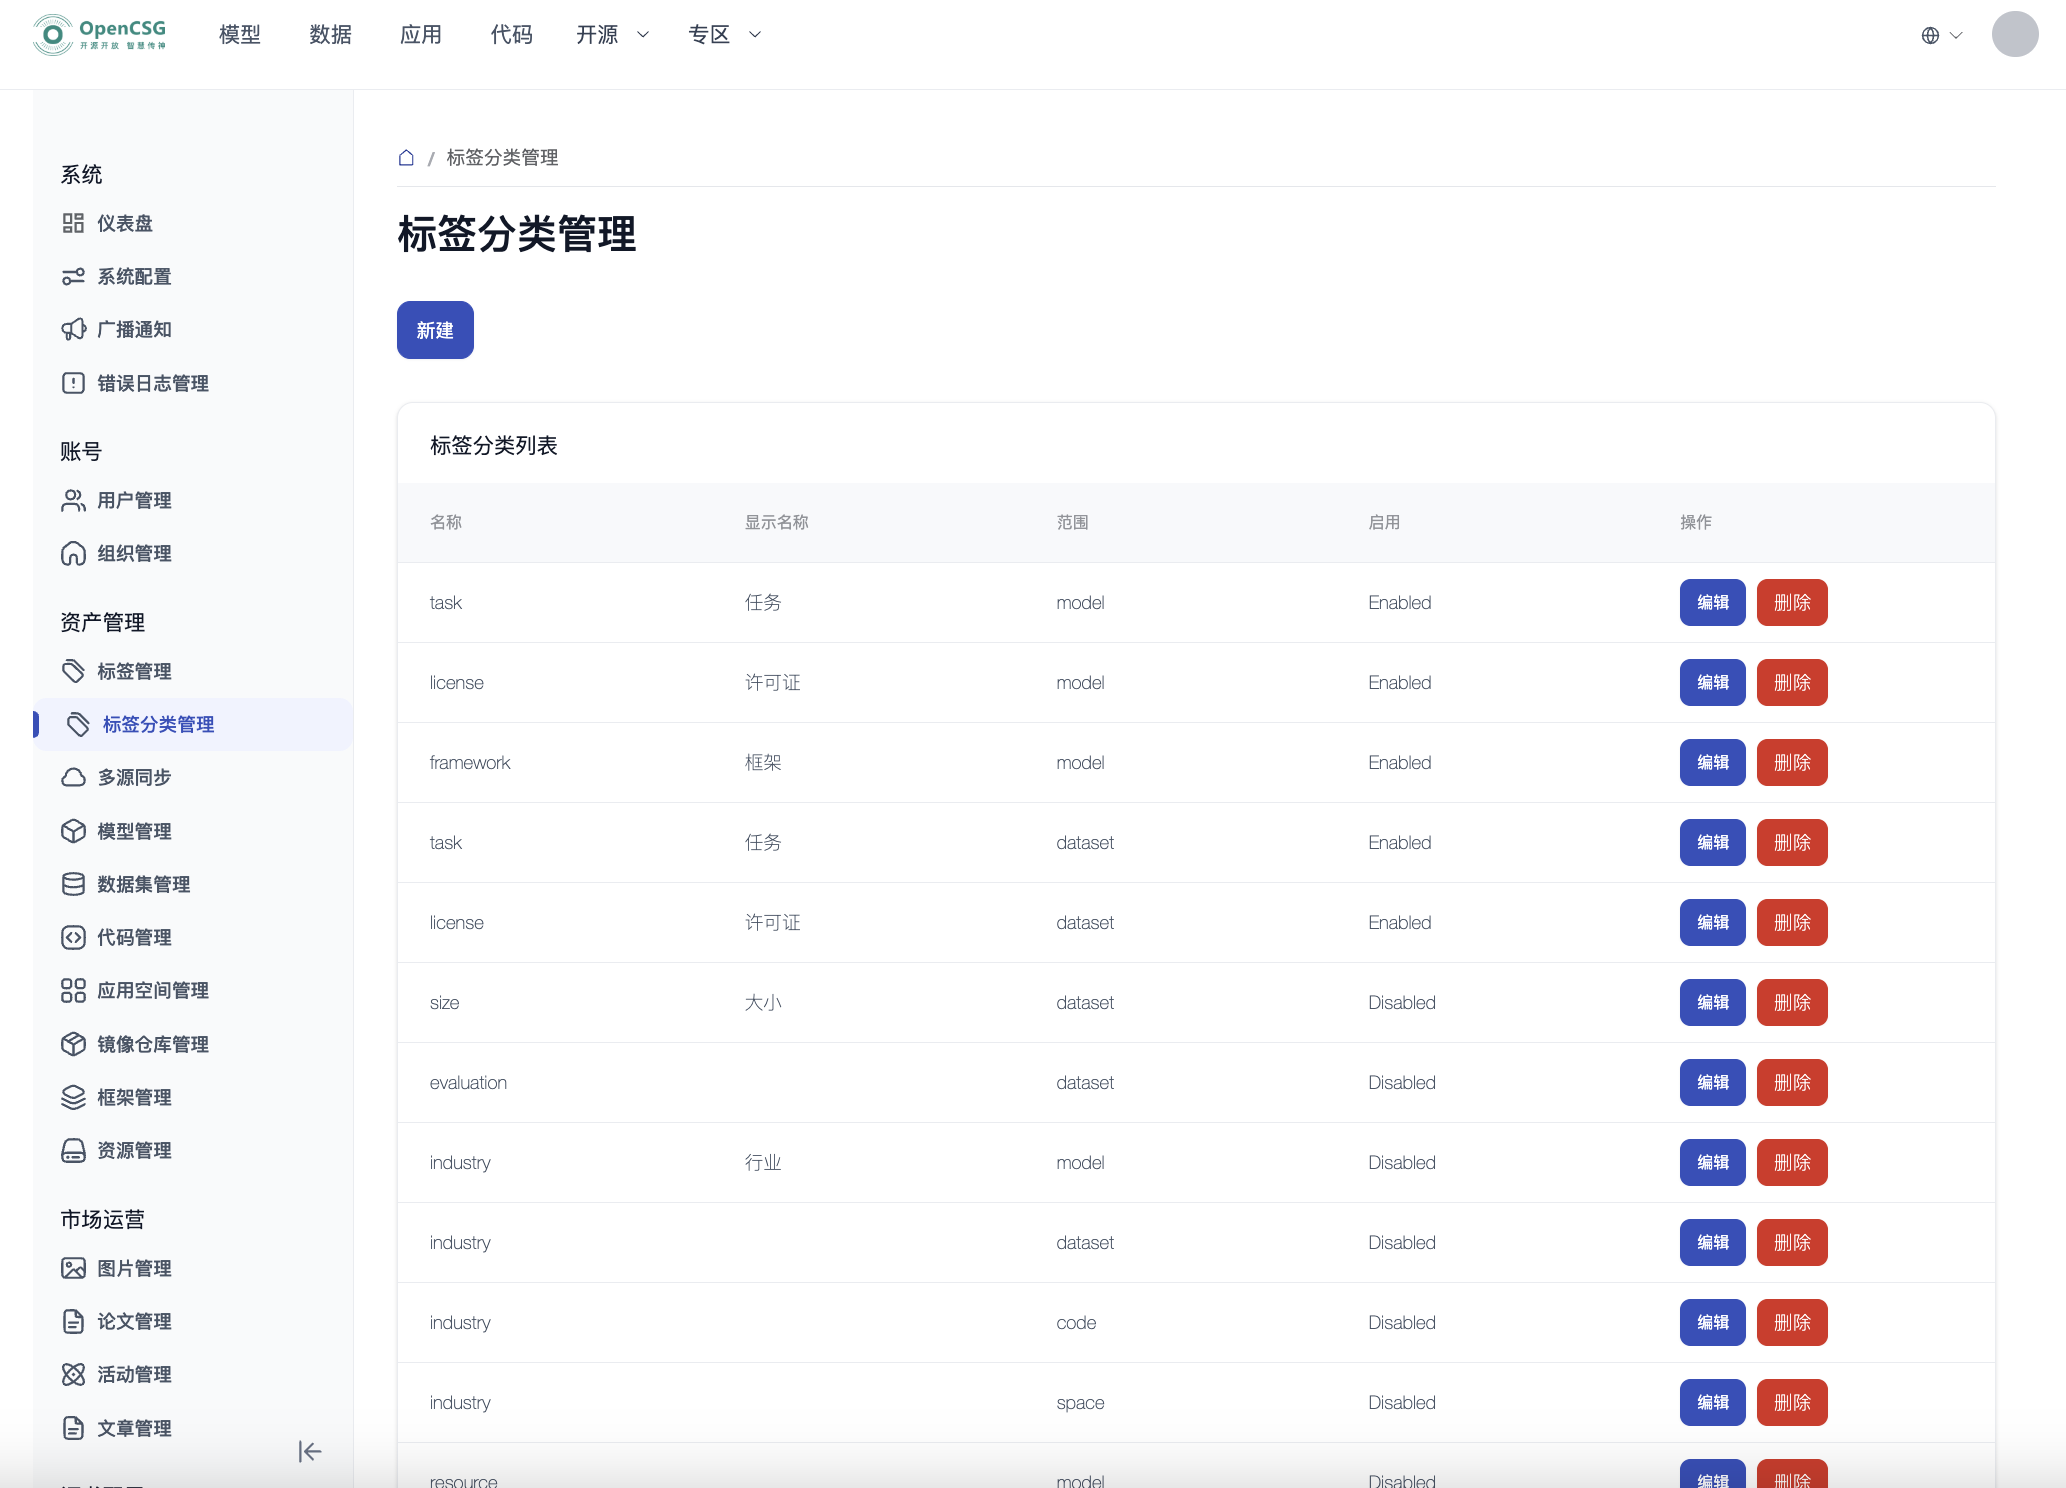Open the dashboard icon 仪表盘

(73, 223)
